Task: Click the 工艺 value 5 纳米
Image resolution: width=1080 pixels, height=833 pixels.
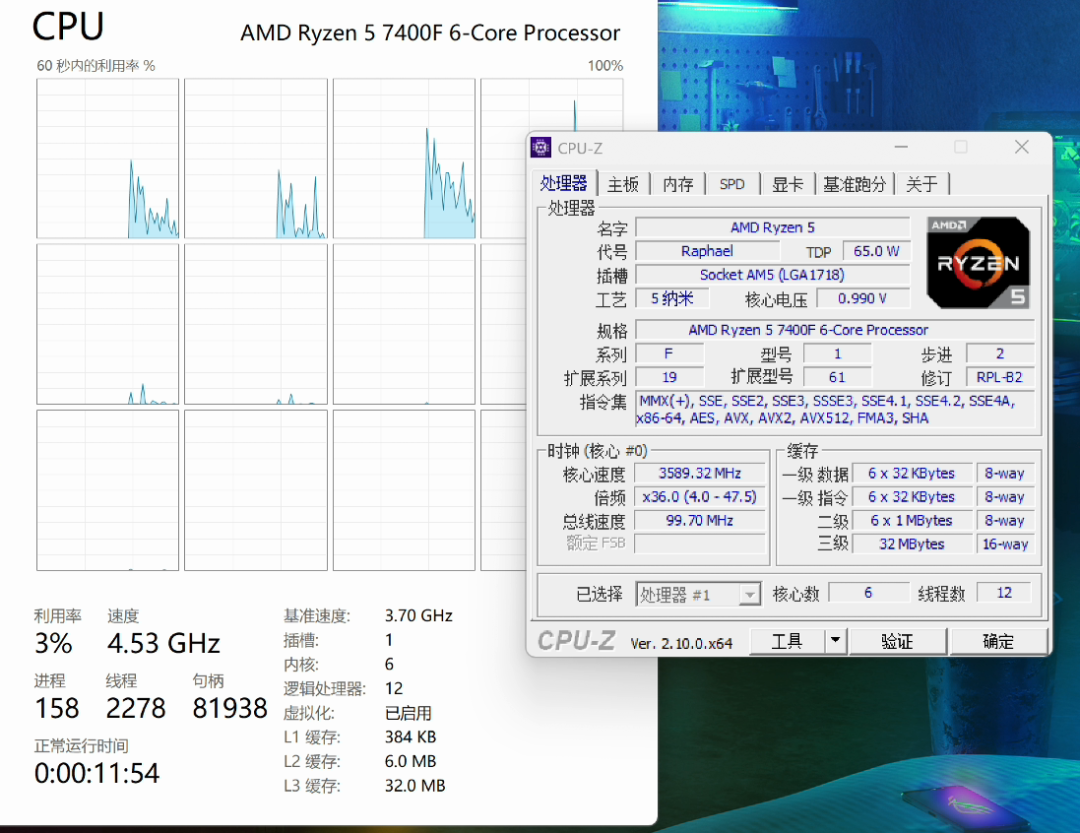Action: pyautogui.click(x=672, y=298)
